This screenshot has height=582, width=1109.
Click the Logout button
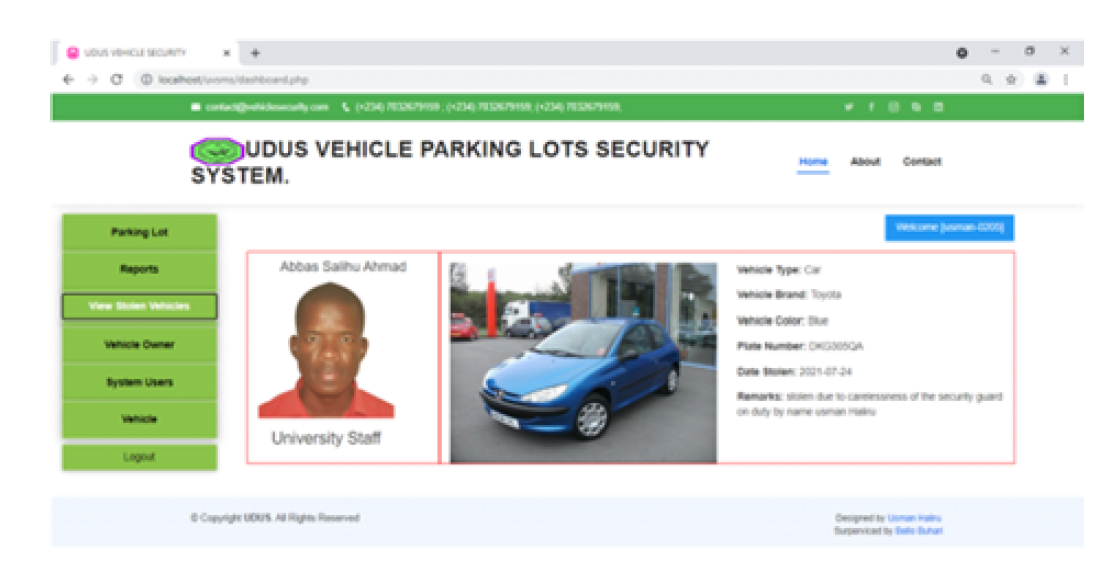tap(139, 457)
